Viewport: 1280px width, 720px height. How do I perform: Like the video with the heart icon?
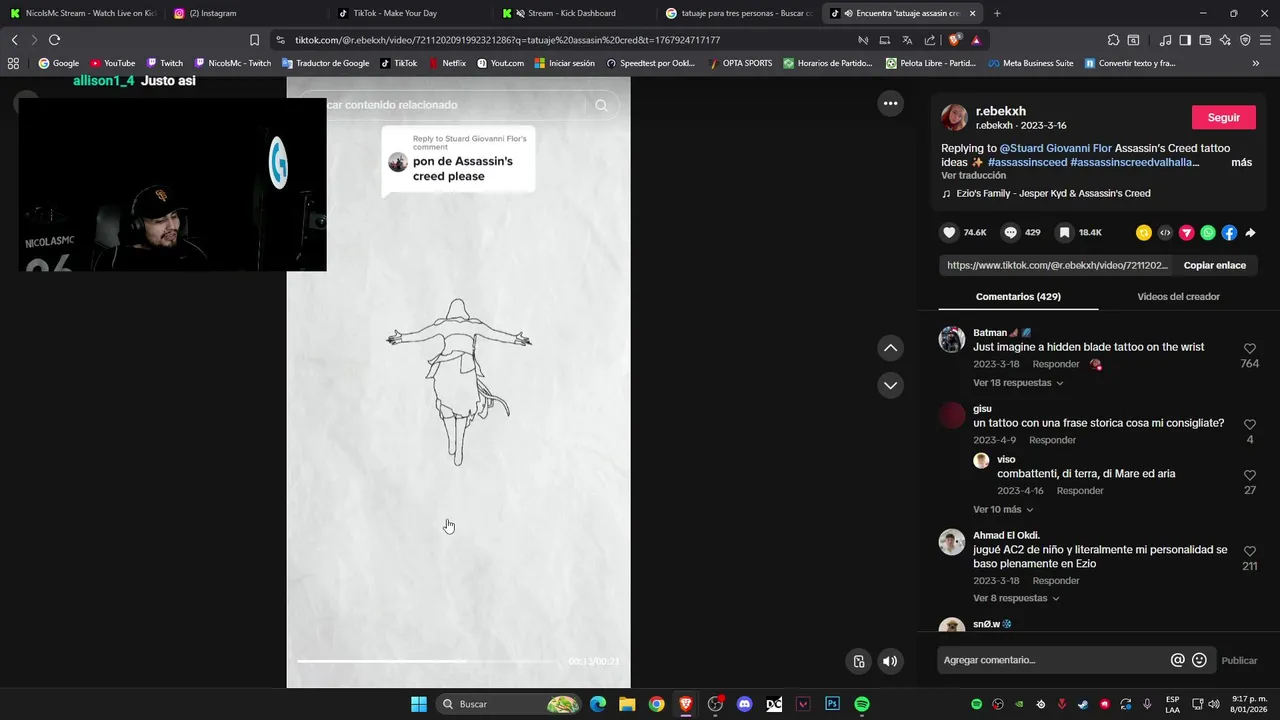tap(949, 232)
